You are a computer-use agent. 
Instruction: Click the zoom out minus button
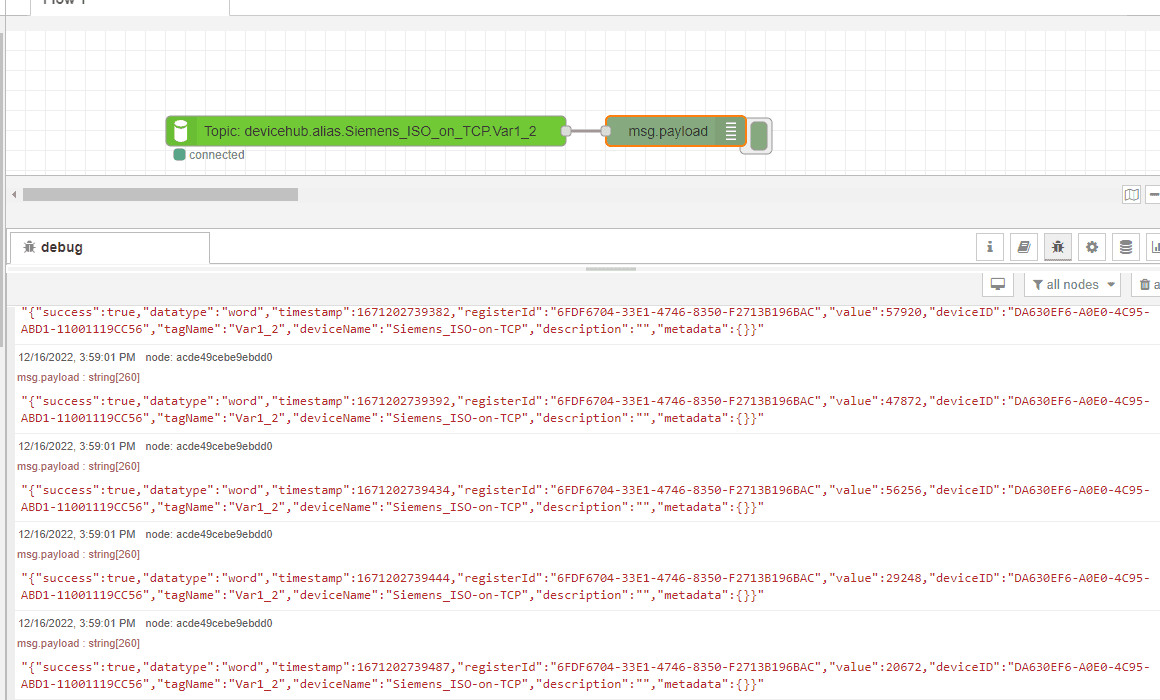pos(1154,194)
